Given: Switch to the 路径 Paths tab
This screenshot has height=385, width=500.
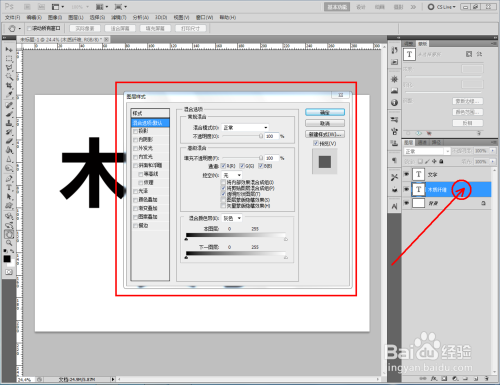Looking at the screenshot, I should click(x=436, y=142).
